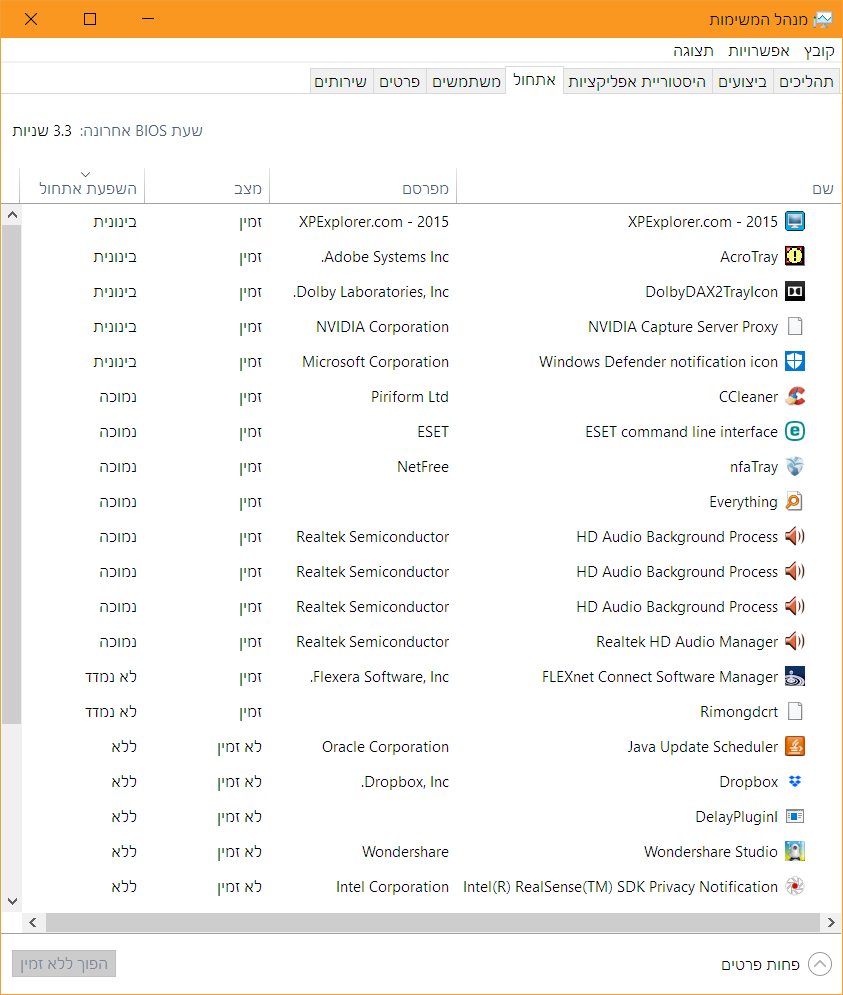Select the Piriform Ltd publisher cell
The width and height of the screenshot is (843, 995).
pos(409,397)
